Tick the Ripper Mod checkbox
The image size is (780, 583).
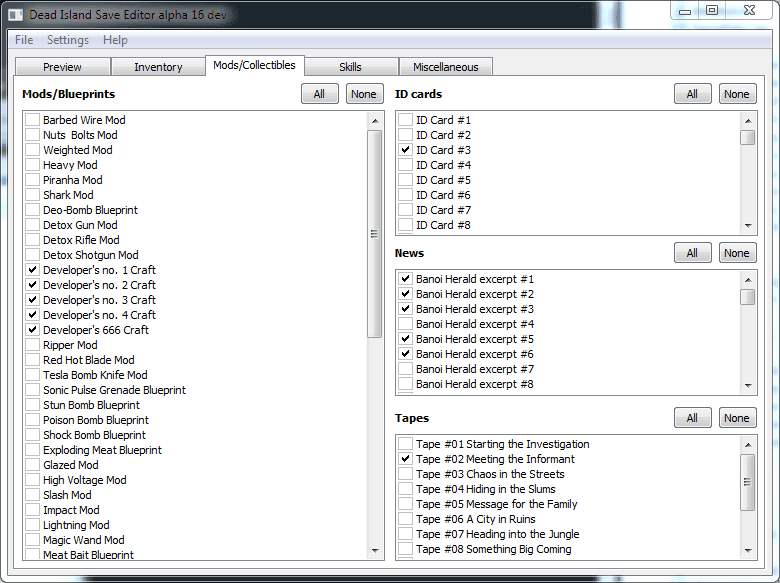tap(32, 345)
